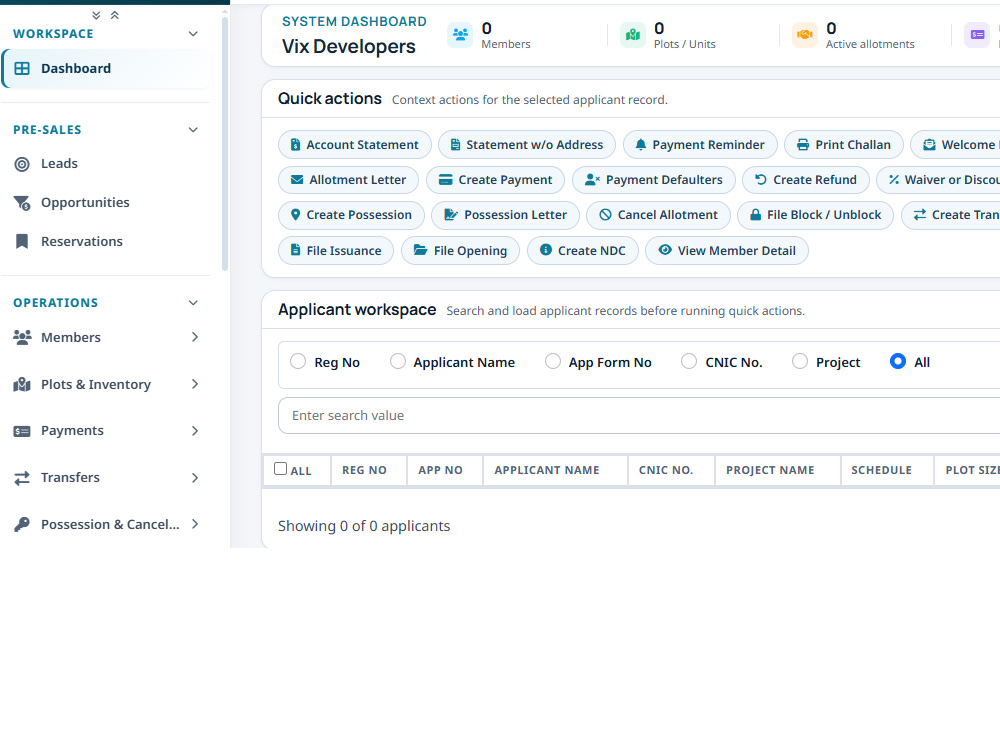Click the collapse all double-chevron up icon
This screenshot has height=750, width=1000.
pos(115,15)
